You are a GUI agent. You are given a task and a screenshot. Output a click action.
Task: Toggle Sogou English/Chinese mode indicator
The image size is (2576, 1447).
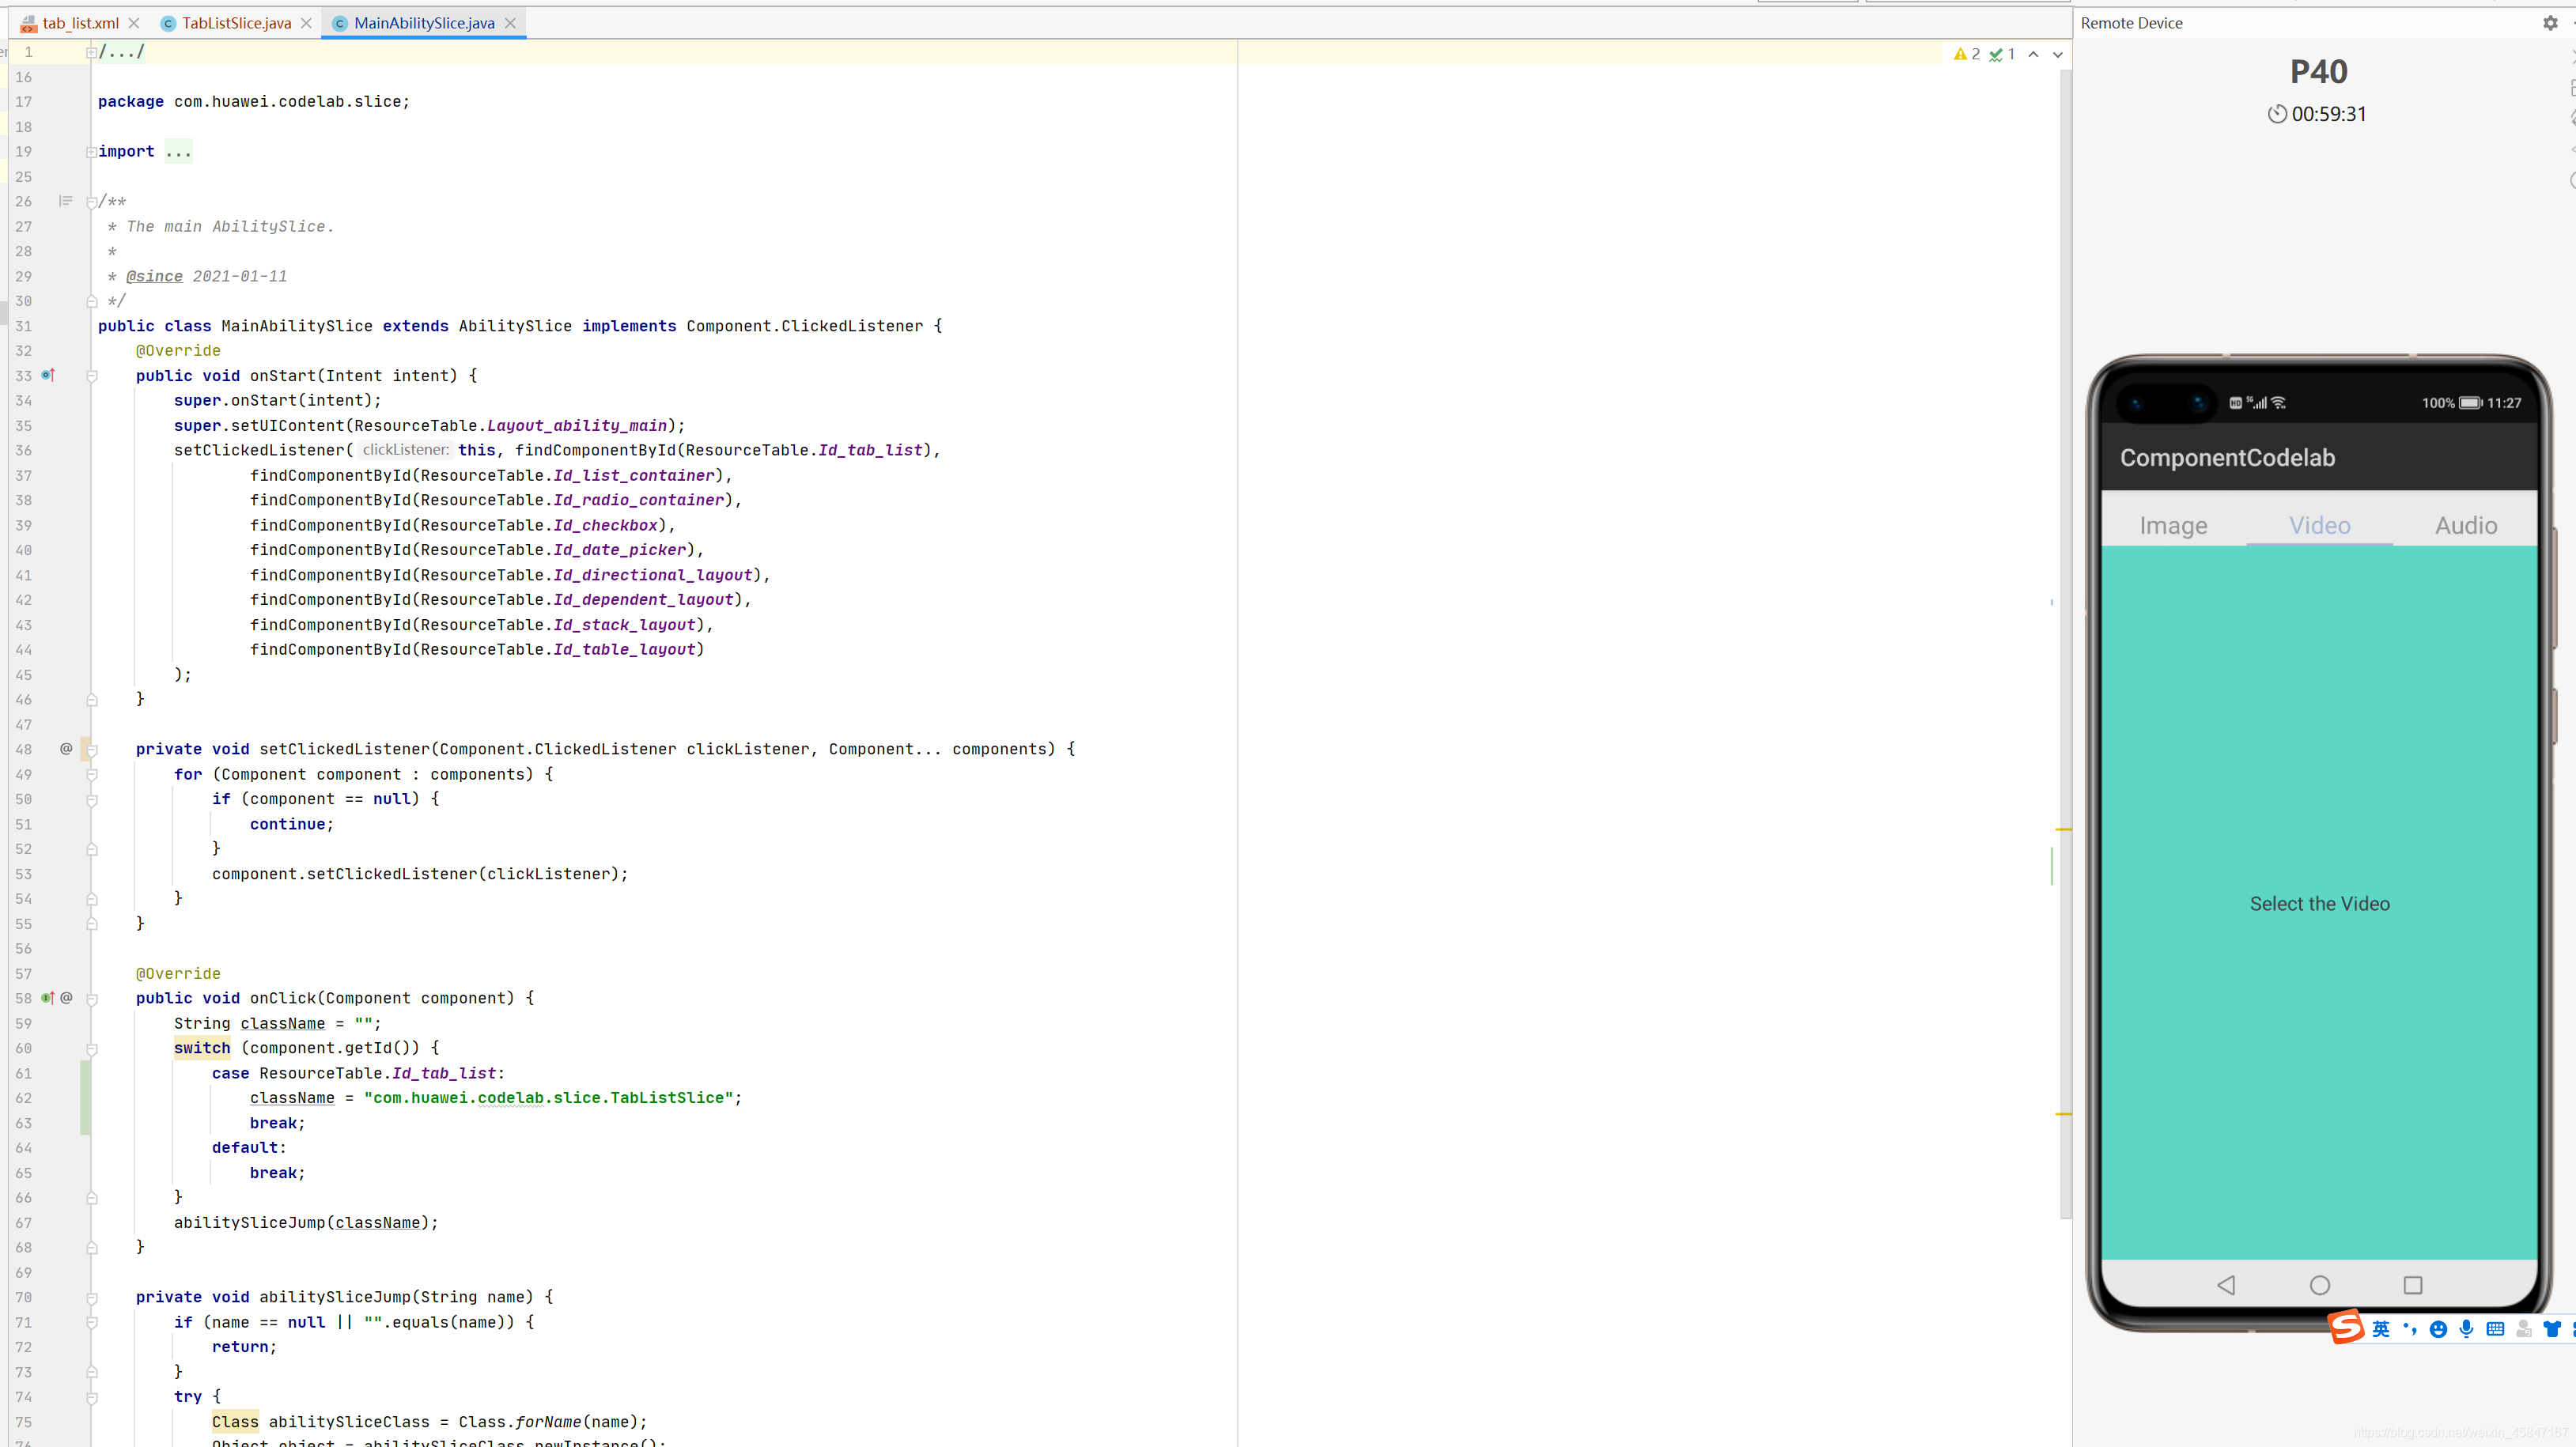click(x=2381, y=1329)
